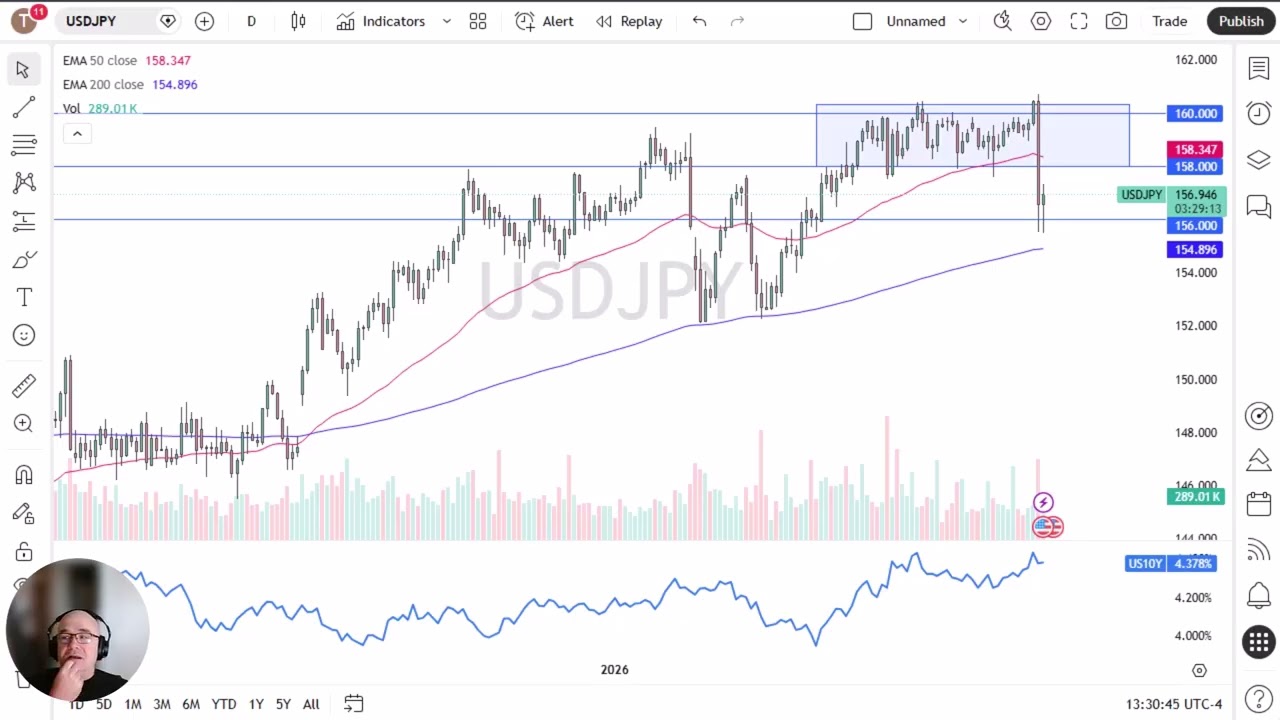Start bar Replay mode
The height and width of the screenshot is (720, 1280).
[x=629, y=21]
